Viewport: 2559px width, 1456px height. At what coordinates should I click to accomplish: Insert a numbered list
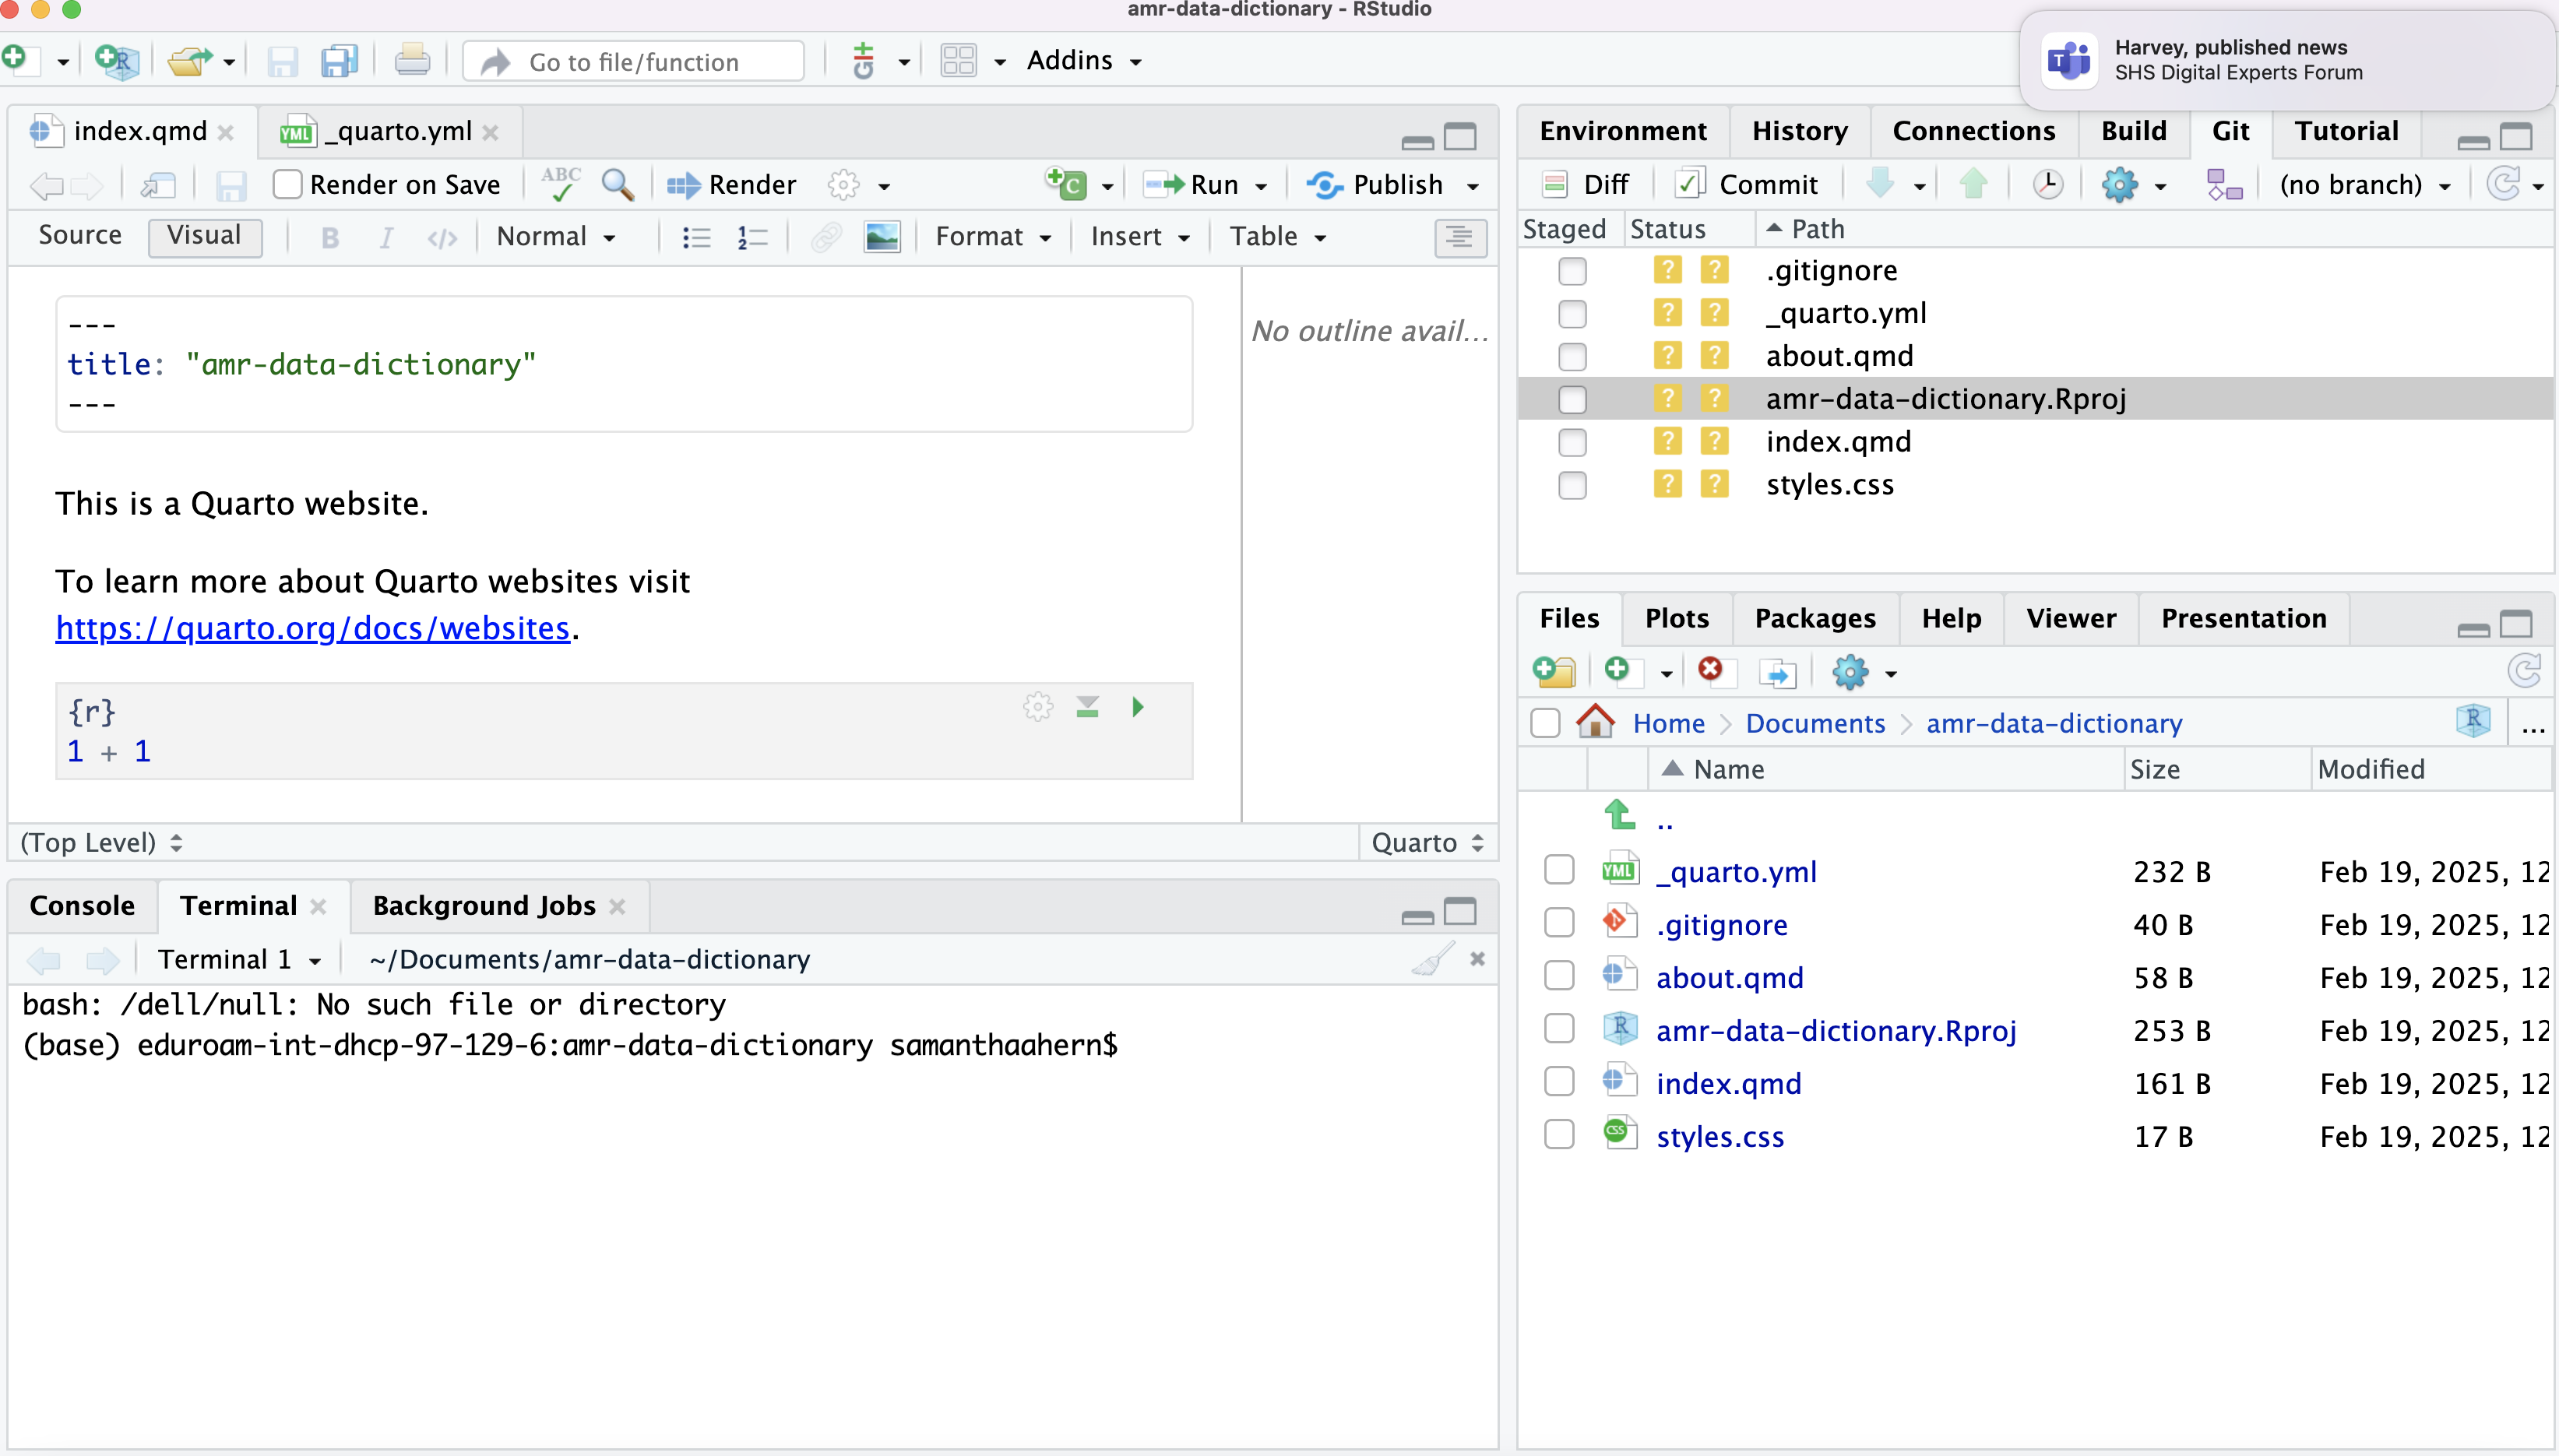tap(752, 237)
